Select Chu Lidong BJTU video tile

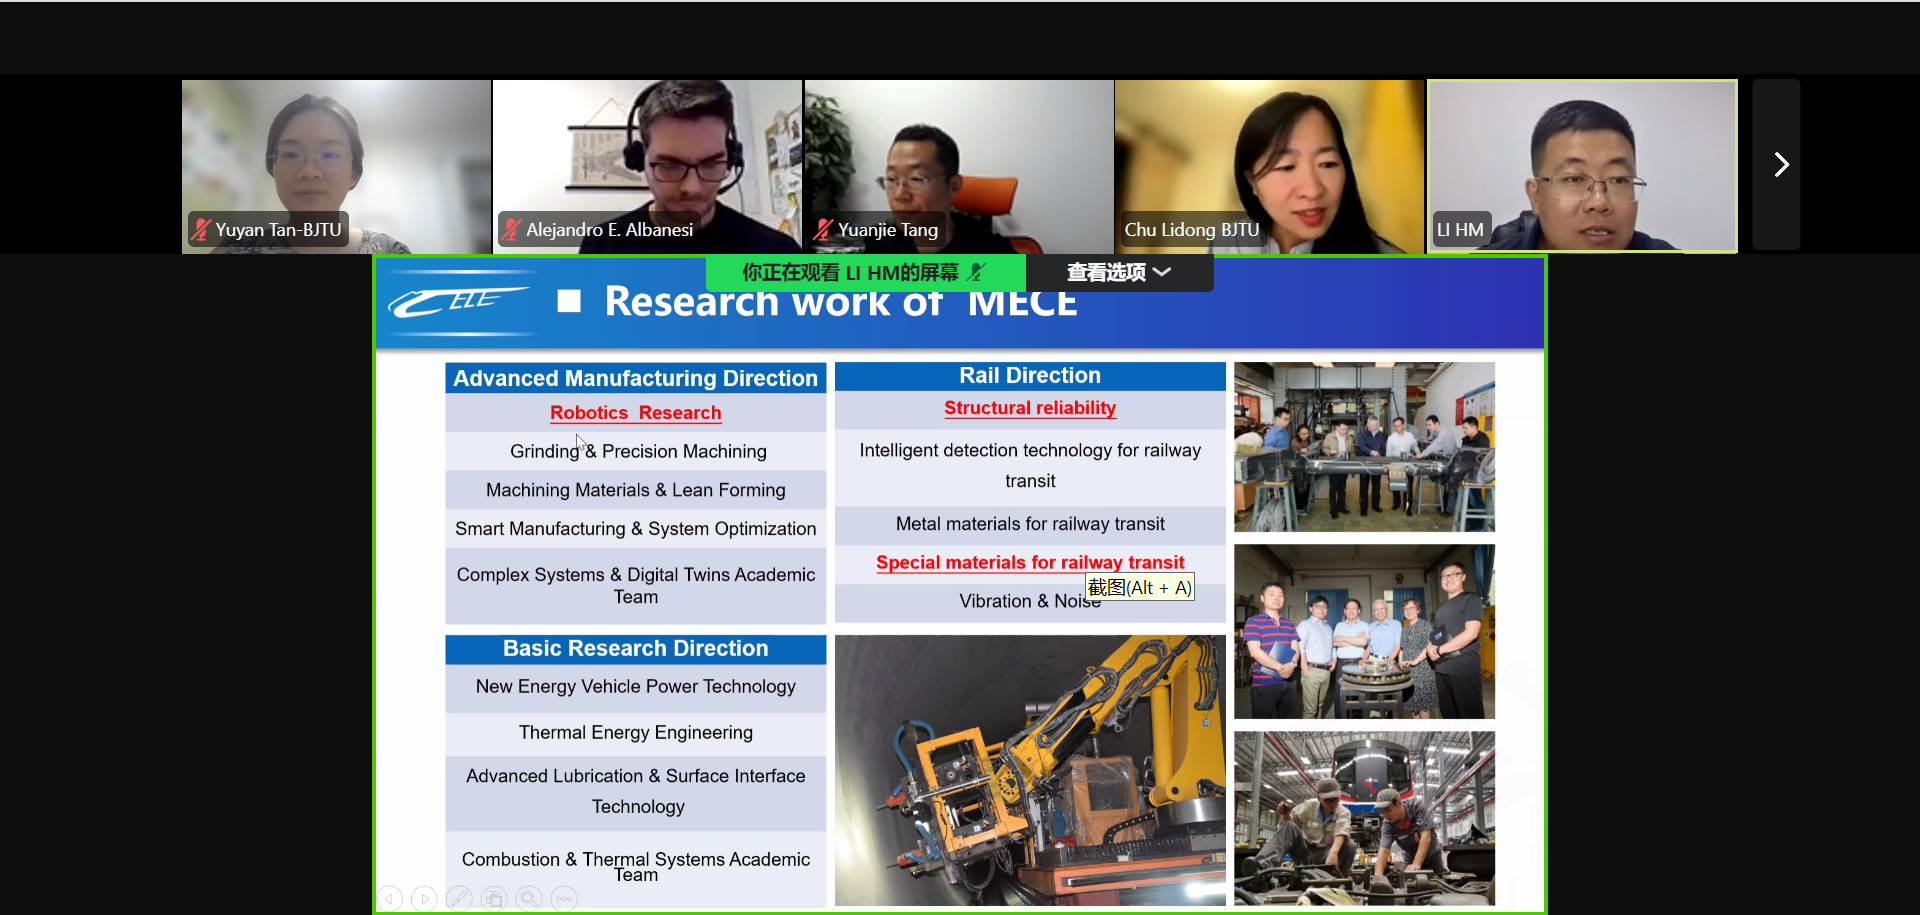click(x=1269, y=165)
